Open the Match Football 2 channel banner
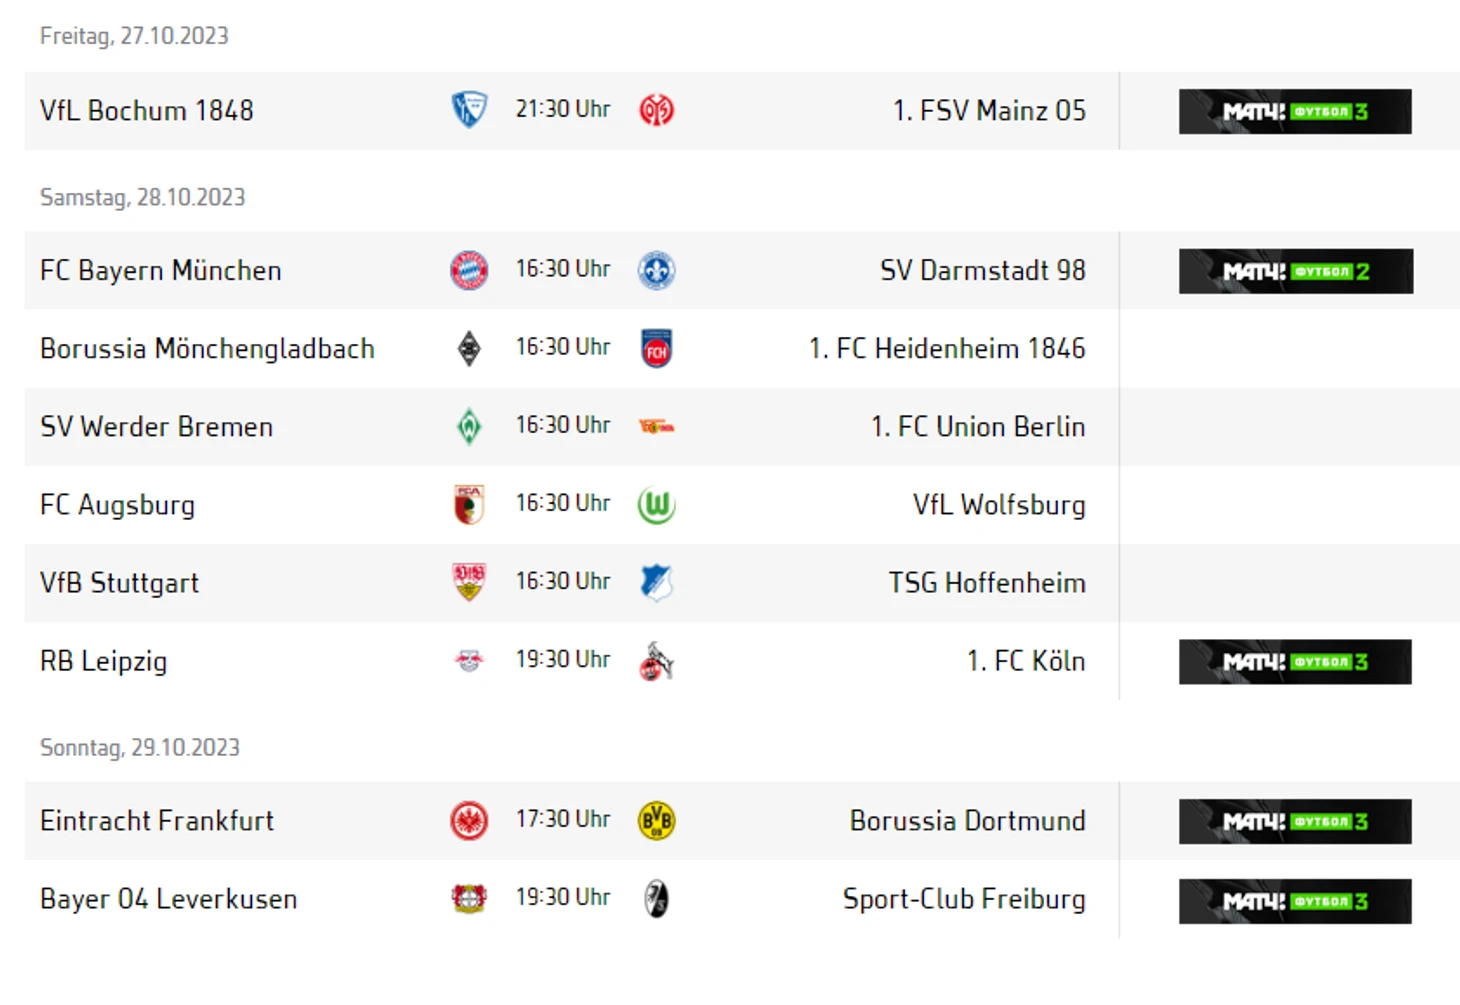 (x=1295, y=271)
